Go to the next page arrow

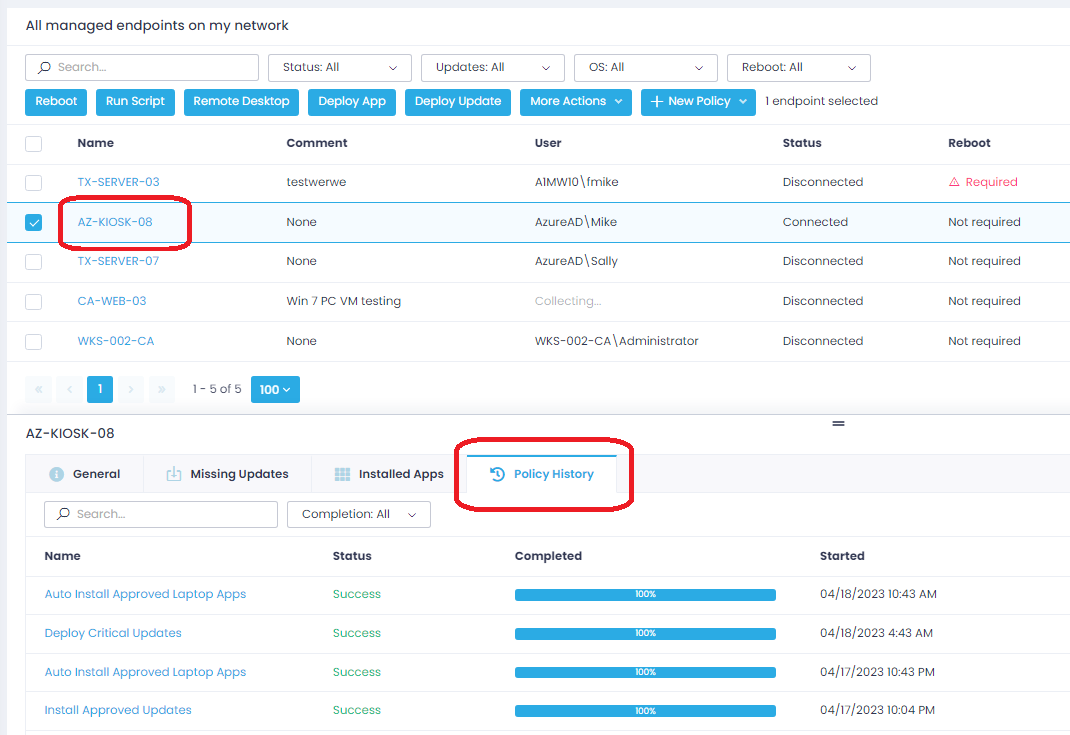(132, 390)
